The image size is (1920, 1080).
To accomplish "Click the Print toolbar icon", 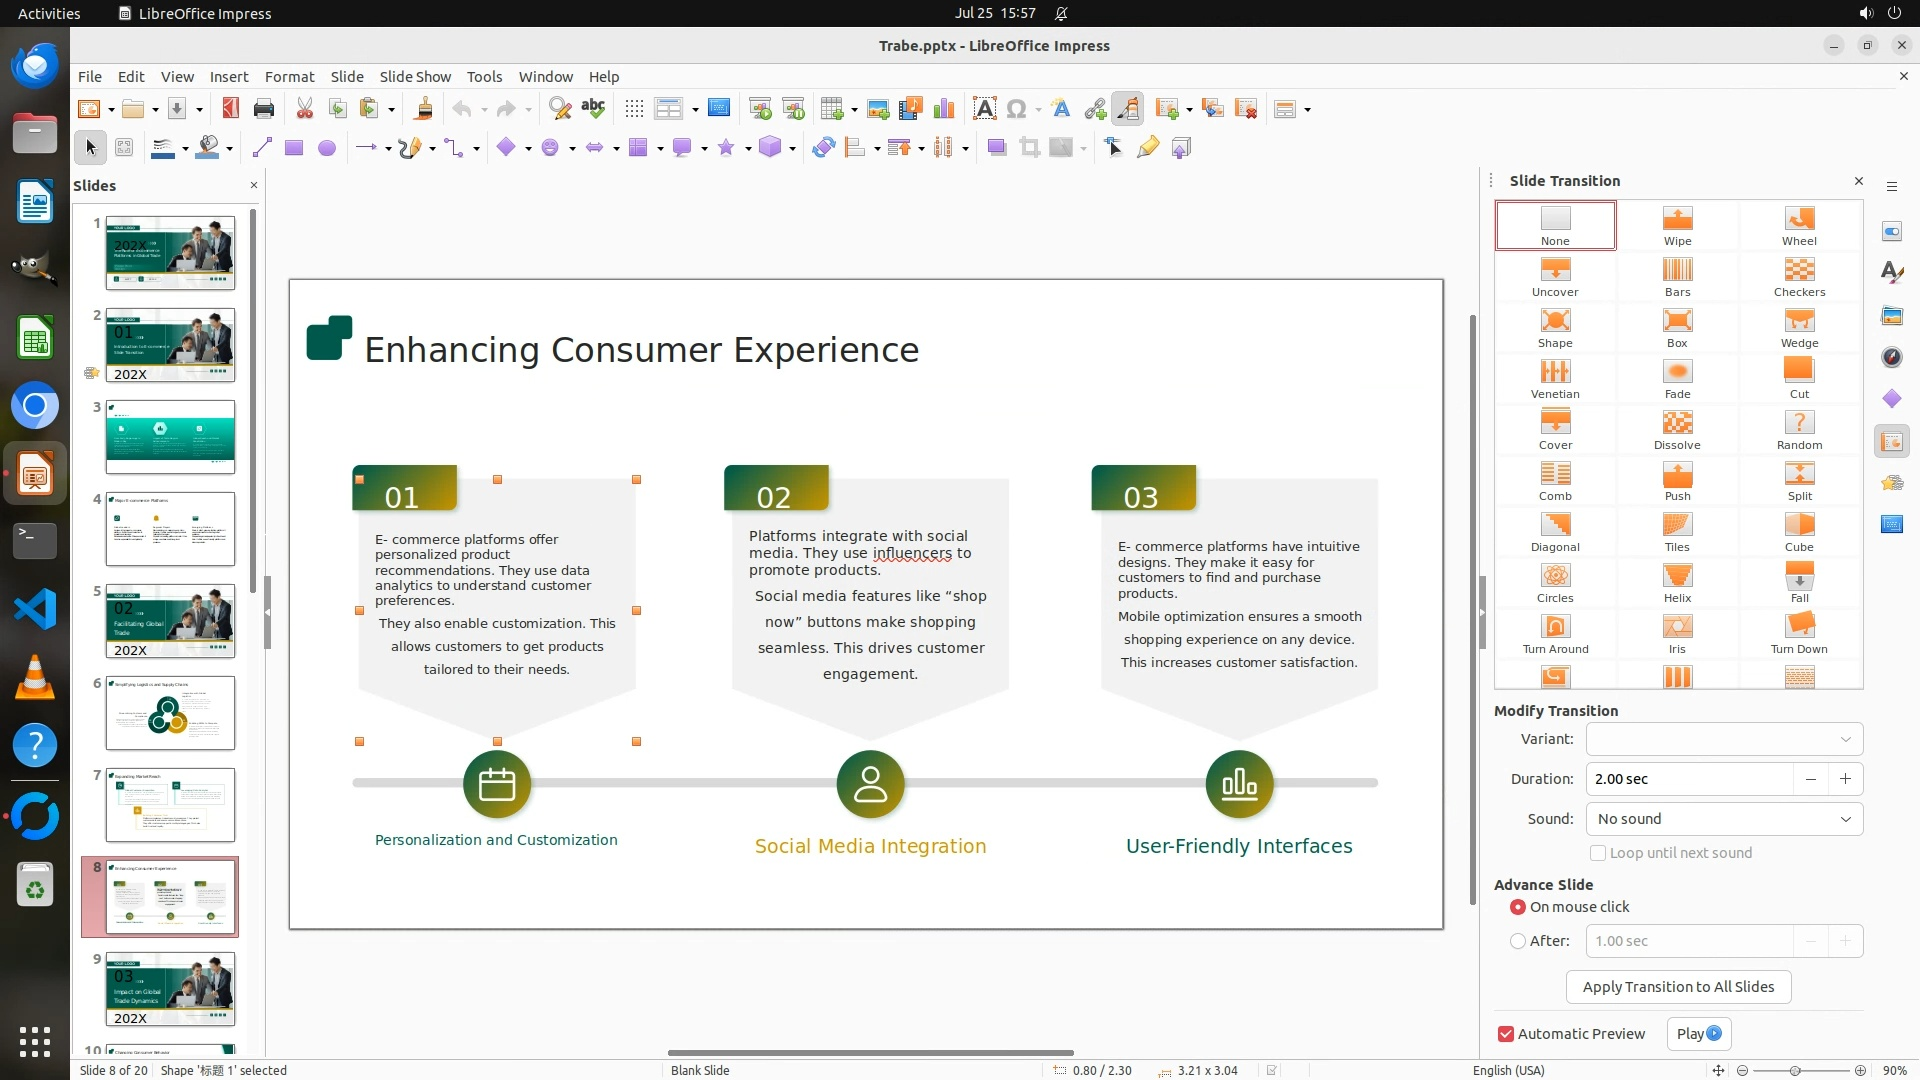I will 264,109.
